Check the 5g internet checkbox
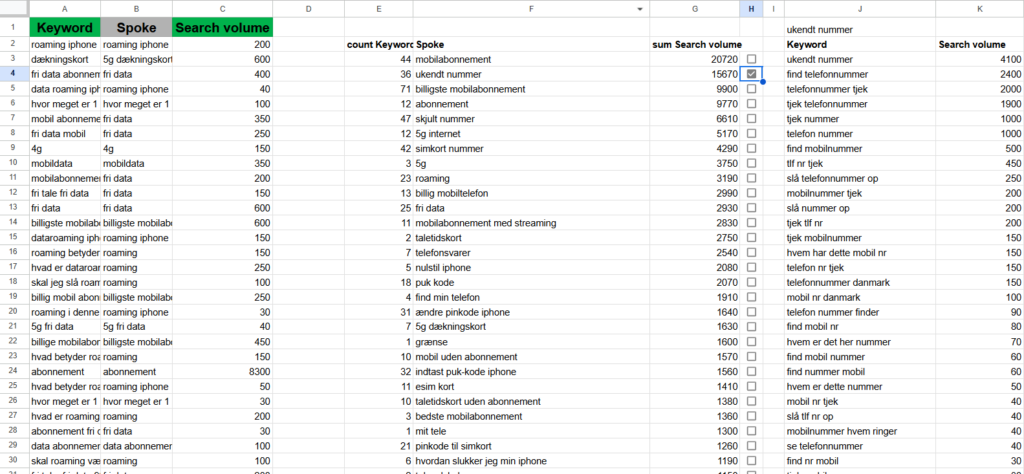 point(752,133)
